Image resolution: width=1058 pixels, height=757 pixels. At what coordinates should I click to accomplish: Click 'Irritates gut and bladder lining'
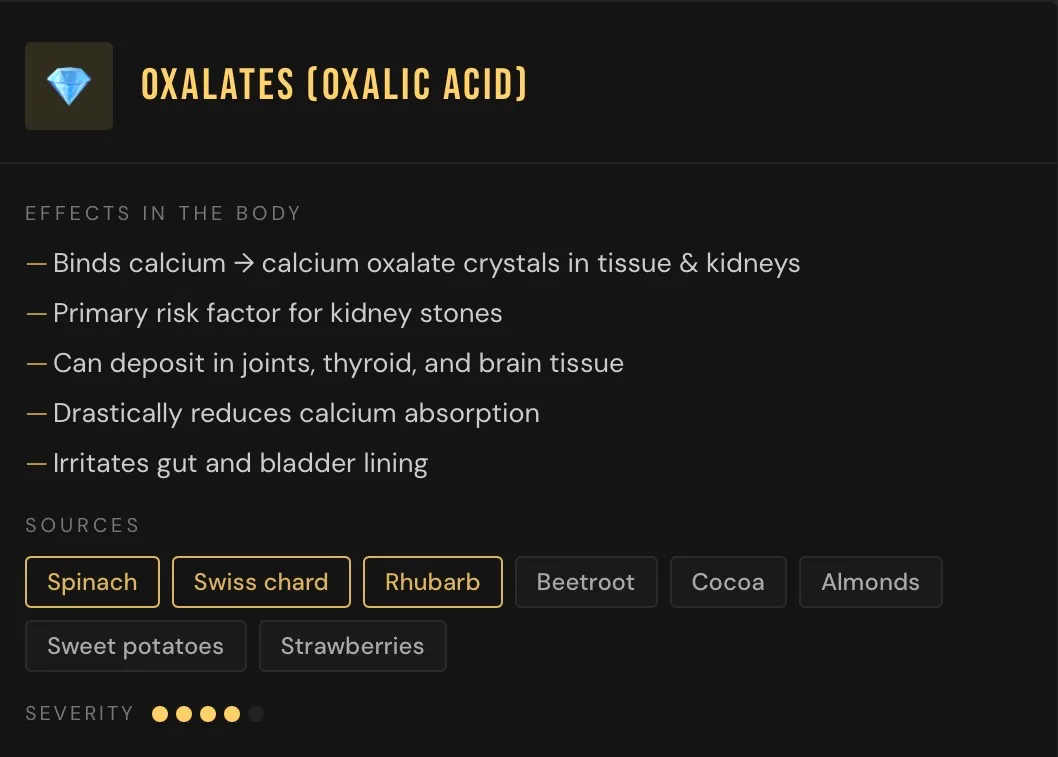click(x=227, y=463)
